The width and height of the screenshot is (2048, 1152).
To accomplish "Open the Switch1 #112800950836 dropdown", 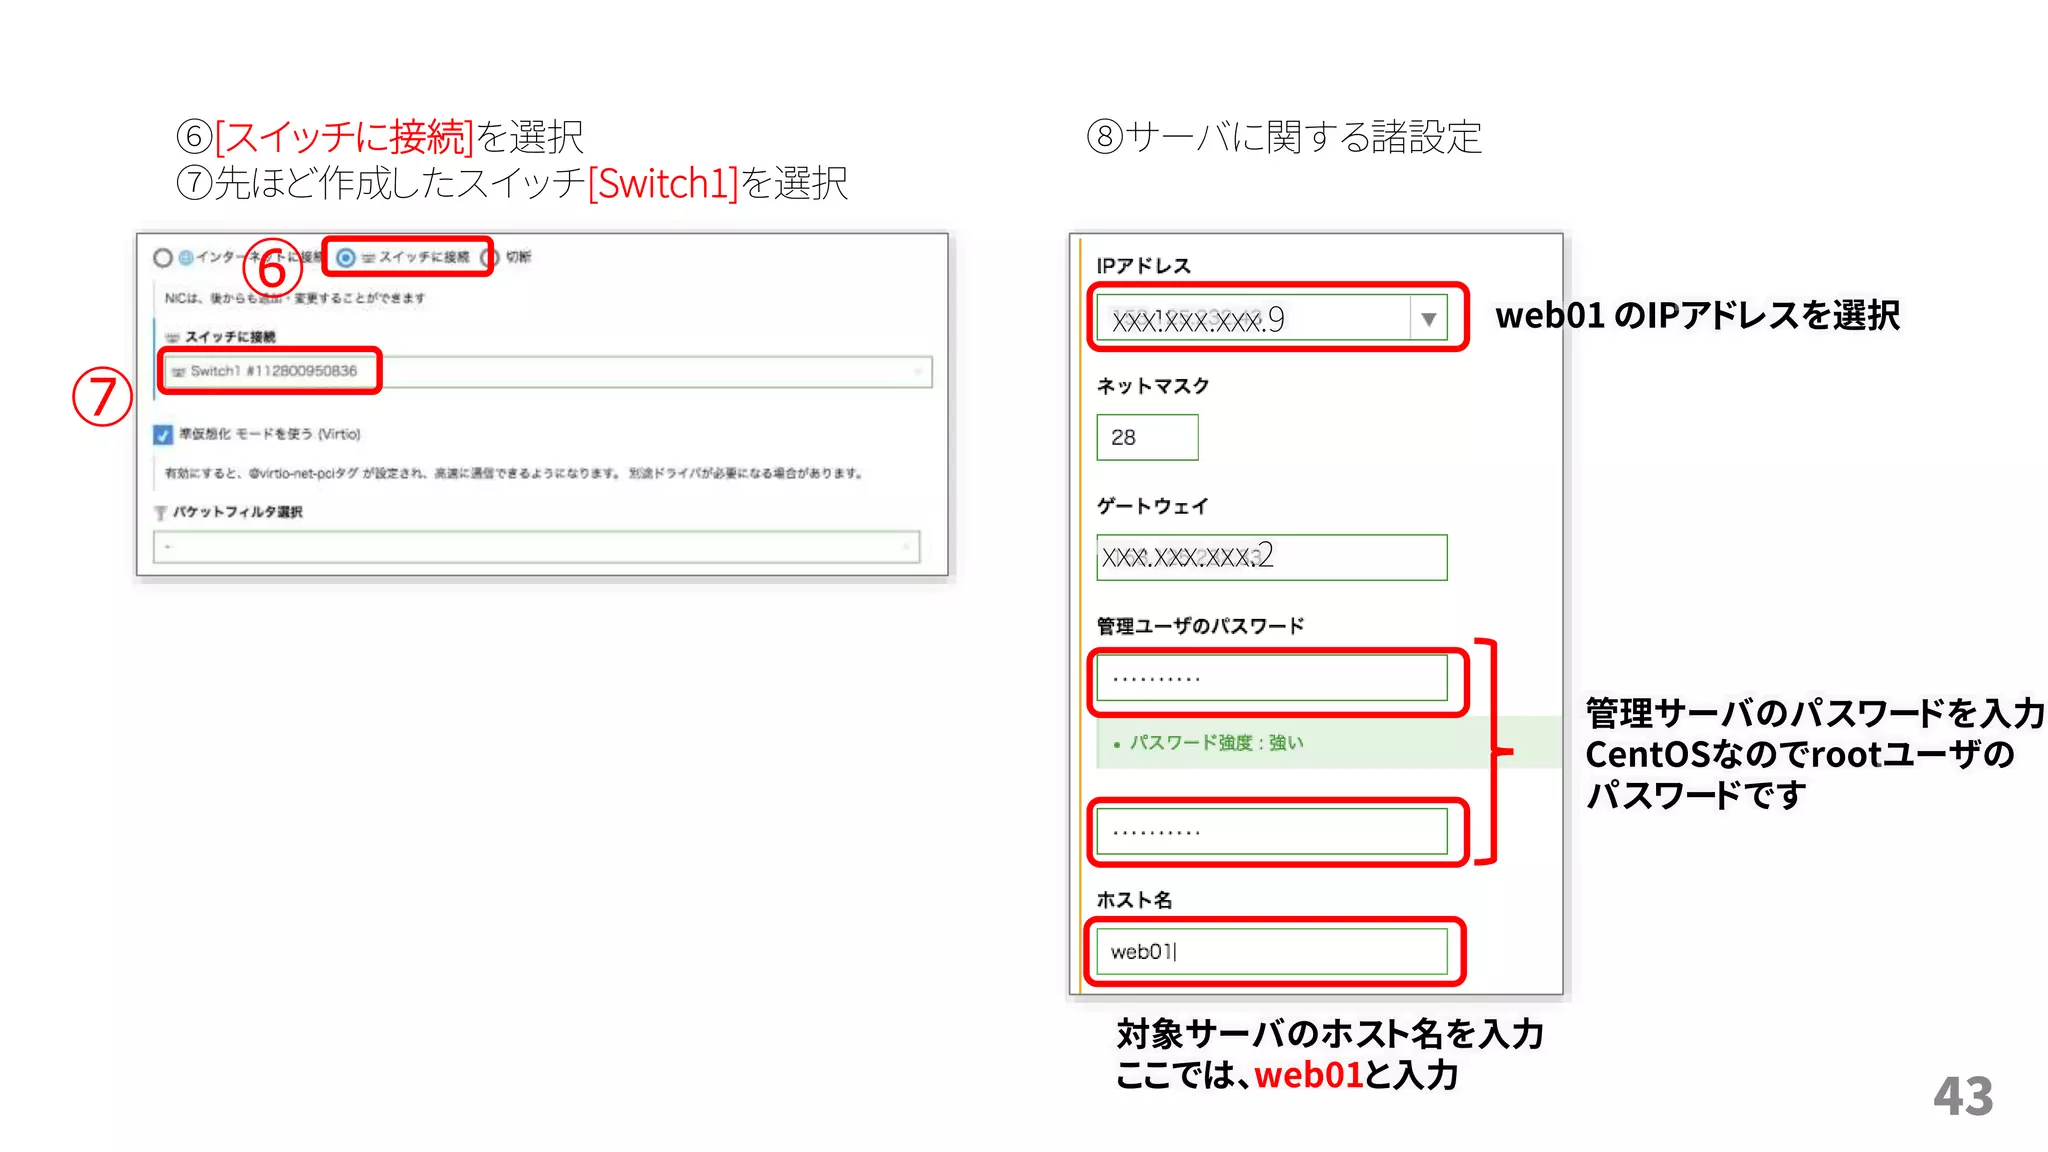I will pyautogui.click(x=547, y=372).
